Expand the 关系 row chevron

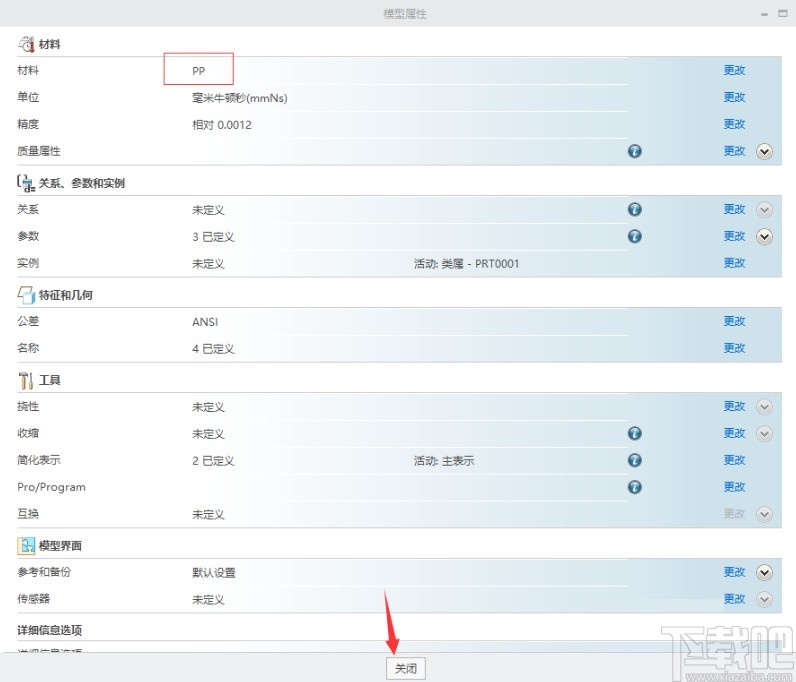[765, 210]
